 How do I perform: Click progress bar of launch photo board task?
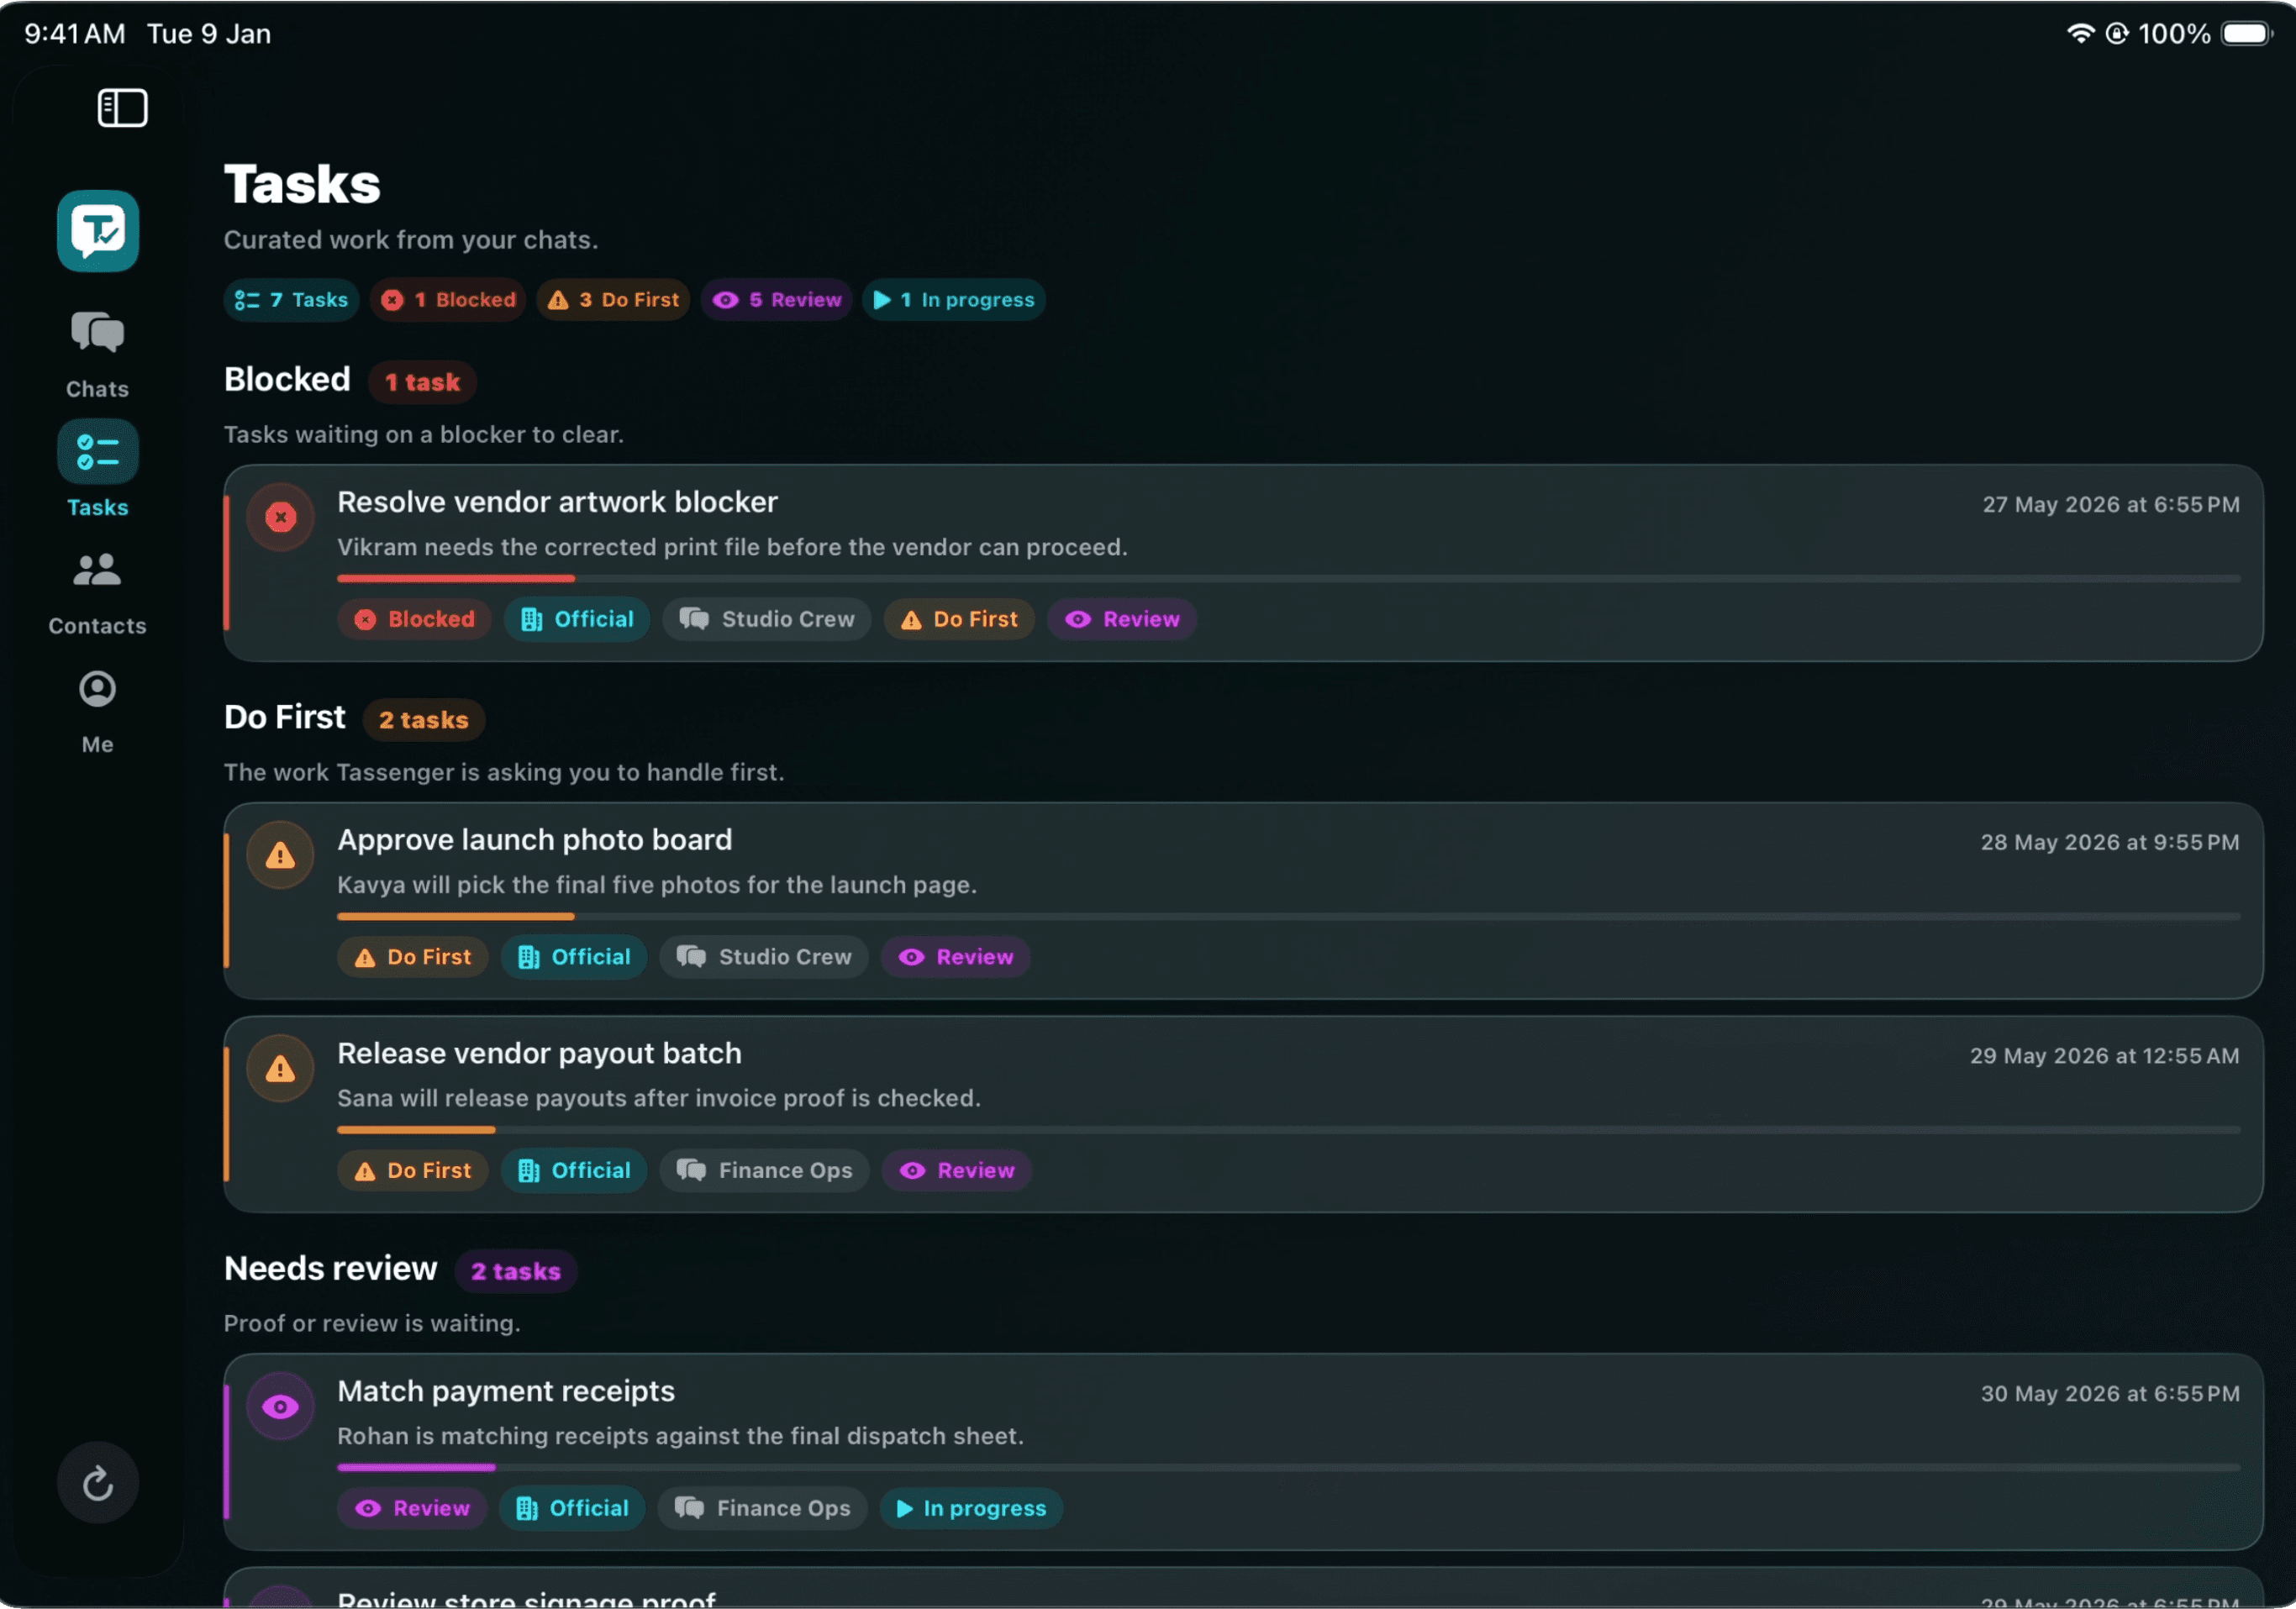coord(1288,916)
